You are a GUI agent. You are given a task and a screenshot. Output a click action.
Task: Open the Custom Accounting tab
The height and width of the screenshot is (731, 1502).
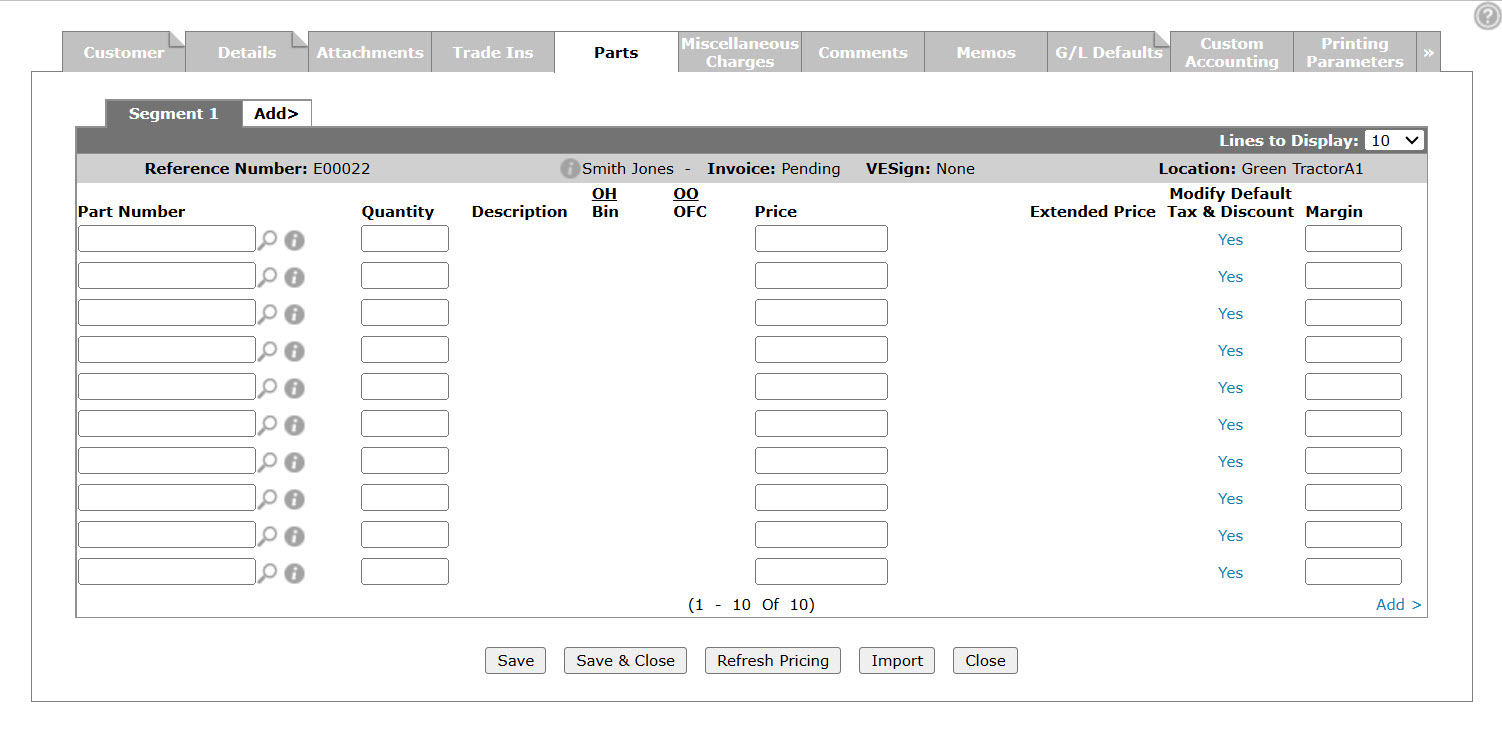[1232, 52]
